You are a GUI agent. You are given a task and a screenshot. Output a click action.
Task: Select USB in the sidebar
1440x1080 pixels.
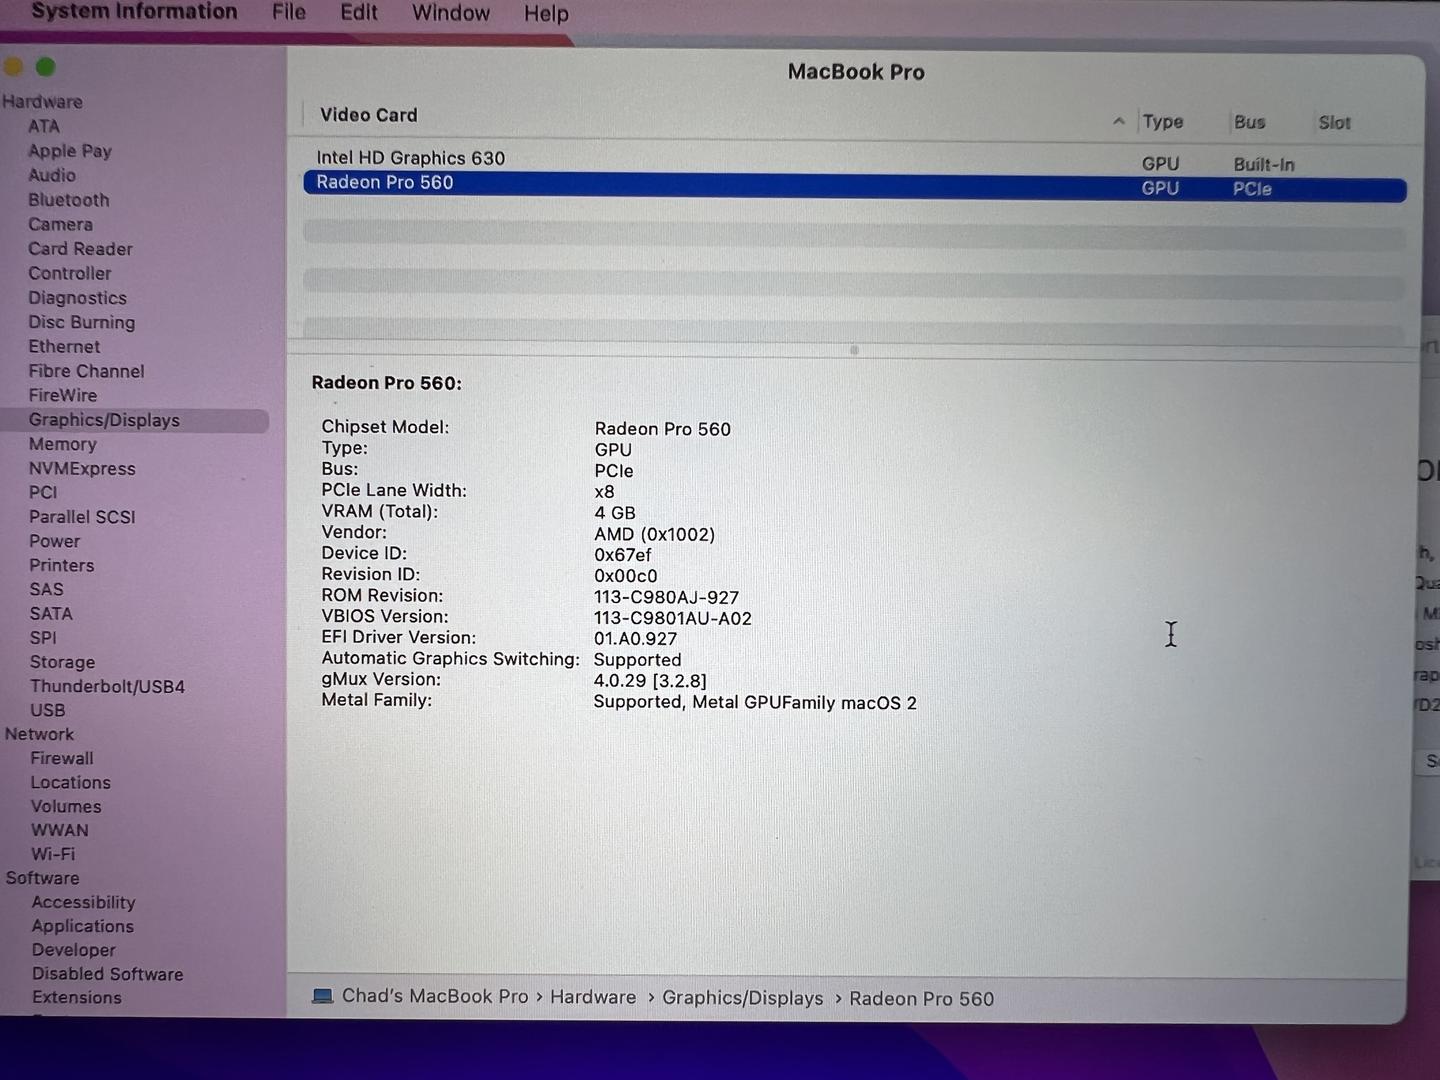(47, 710)
